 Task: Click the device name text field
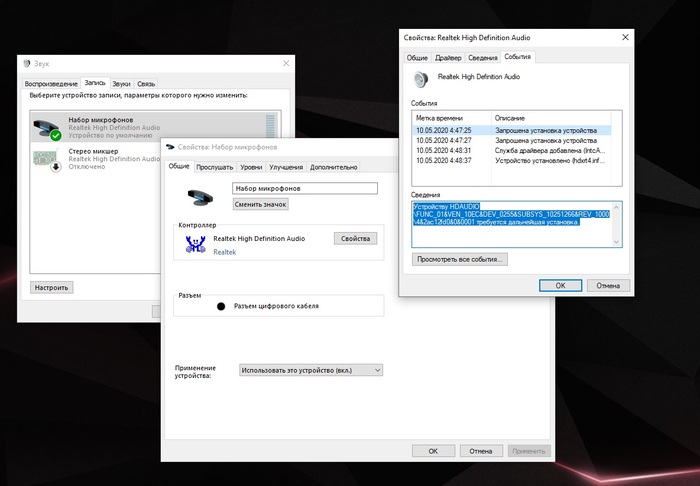(305, 188)
